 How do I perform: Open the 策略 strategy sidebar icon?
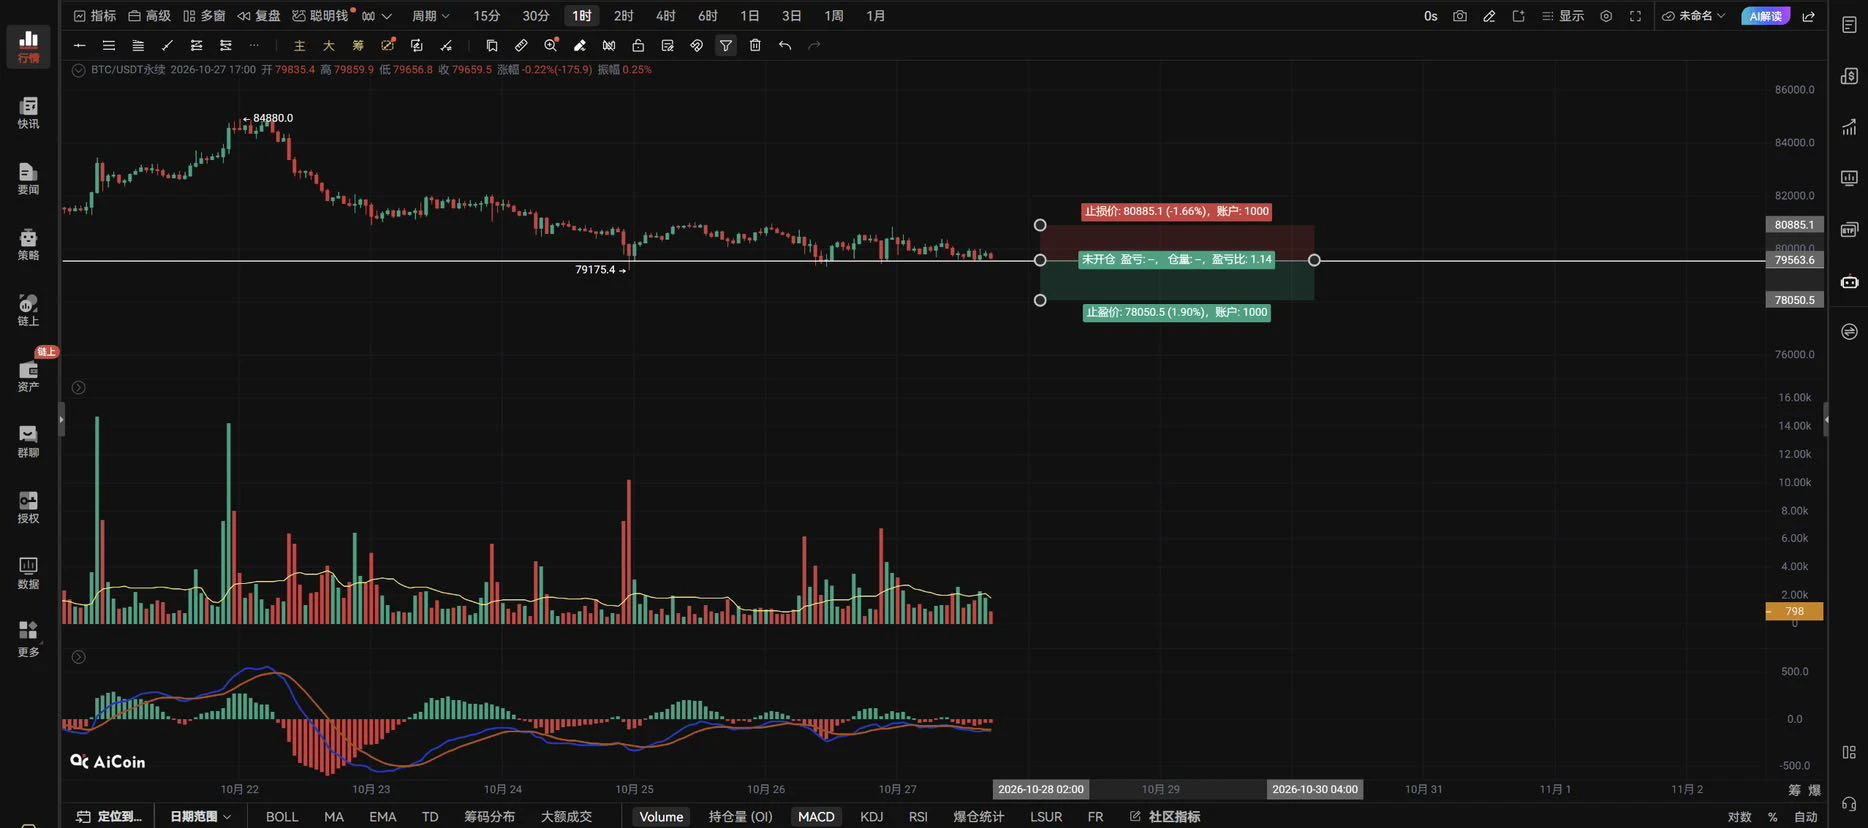click(28, 244)
